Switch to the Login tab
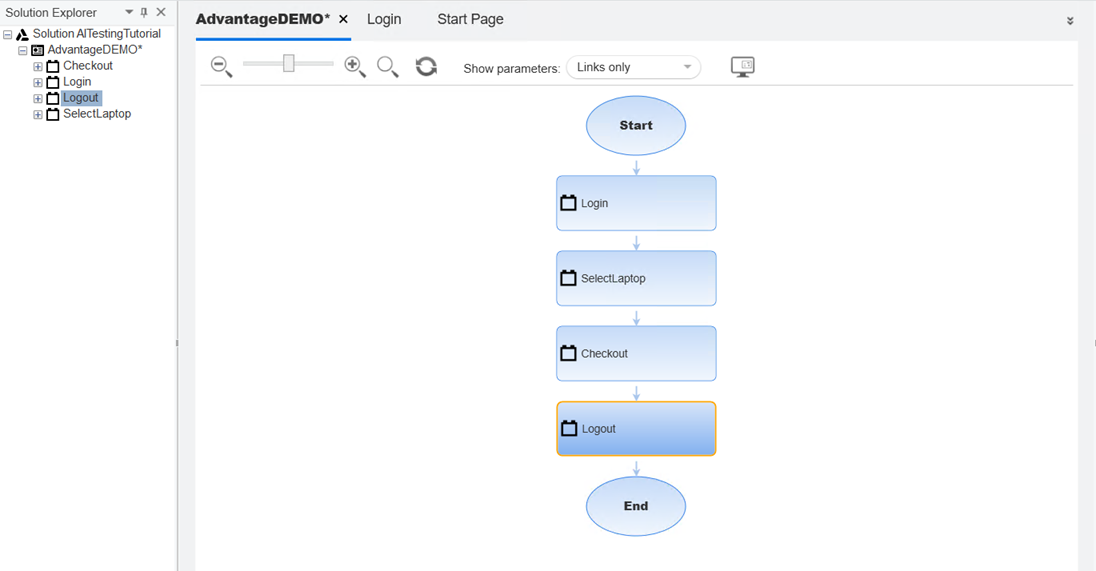 [x=384, y=19]
